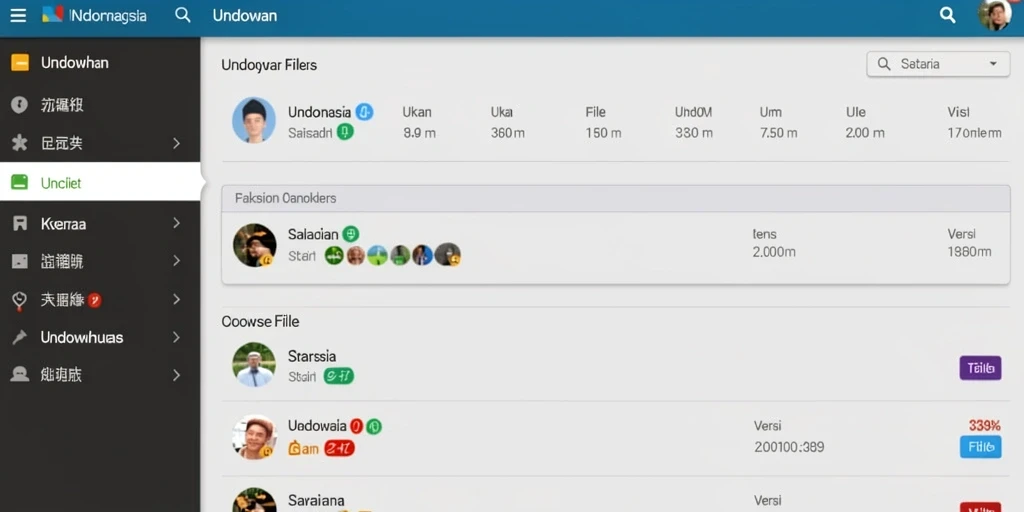Click the Undonasia profile picture
1024x512 pixels.
pyautogui.click(x=254, y=120)
